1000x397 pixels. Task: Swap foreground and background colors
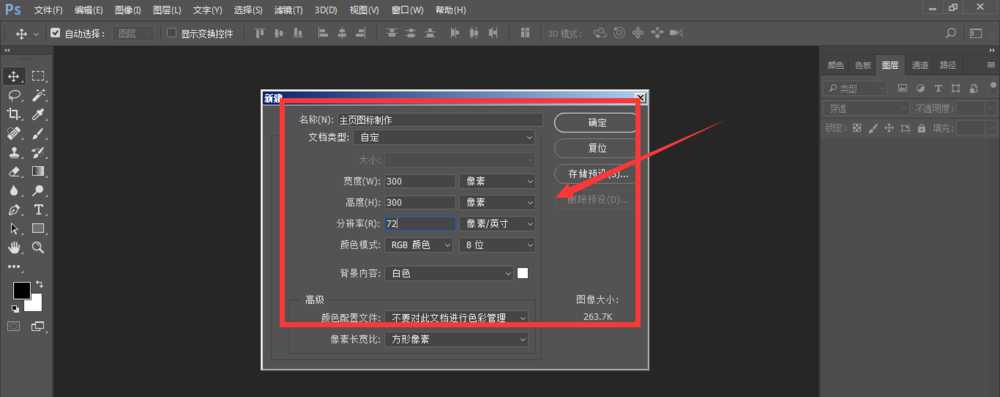pos(40,283)
